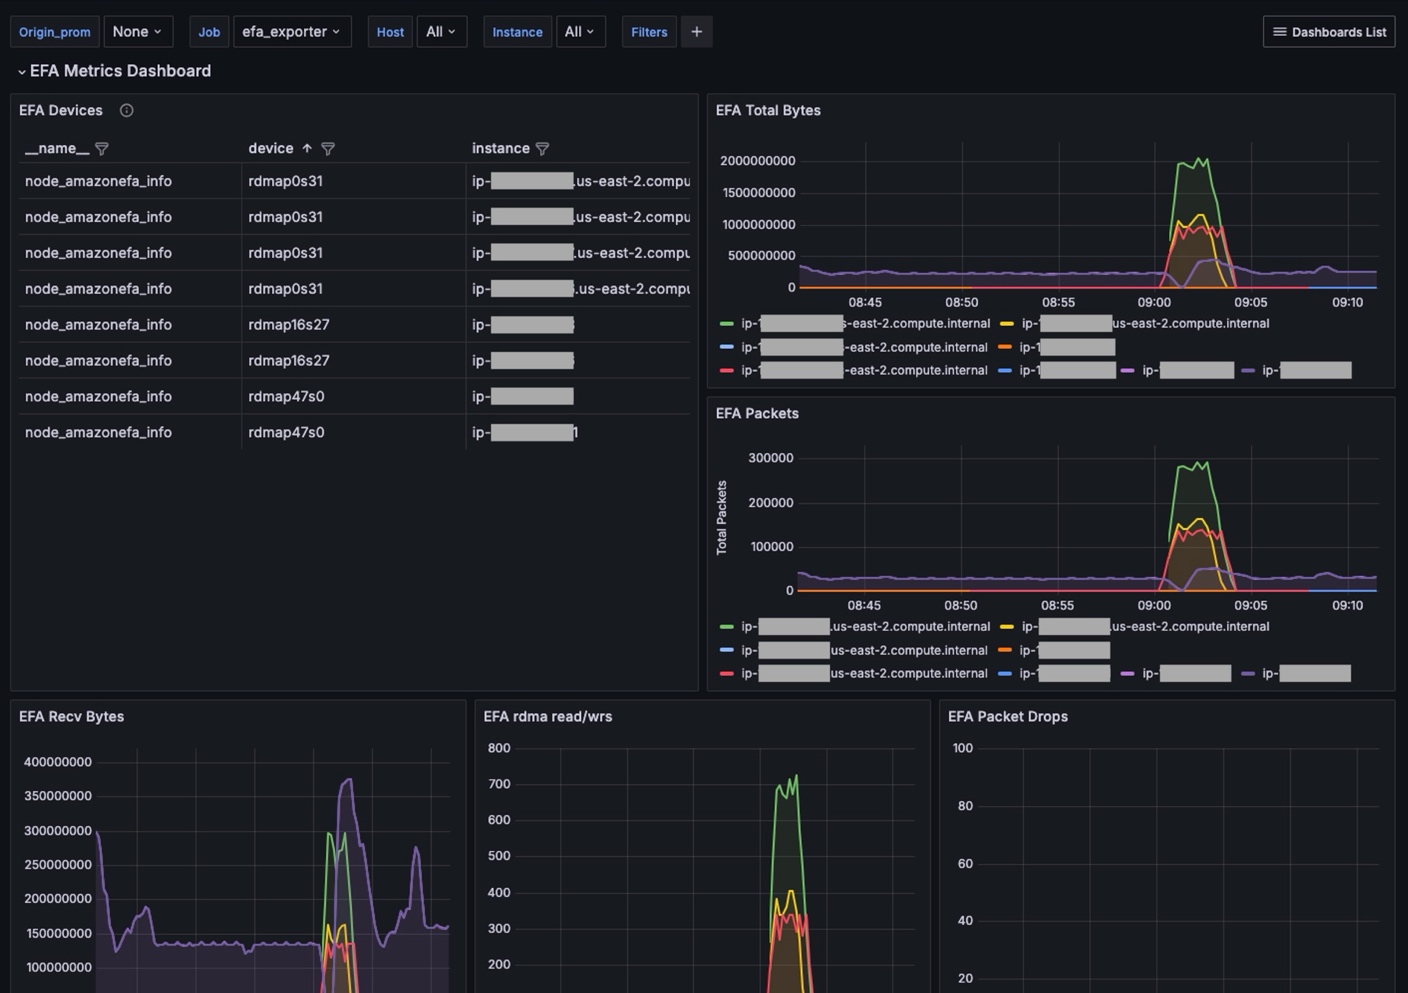Click the 09:10 time label in EFA Total Bytes
Screen dimensions: 1408x993
pos(1347,302)
